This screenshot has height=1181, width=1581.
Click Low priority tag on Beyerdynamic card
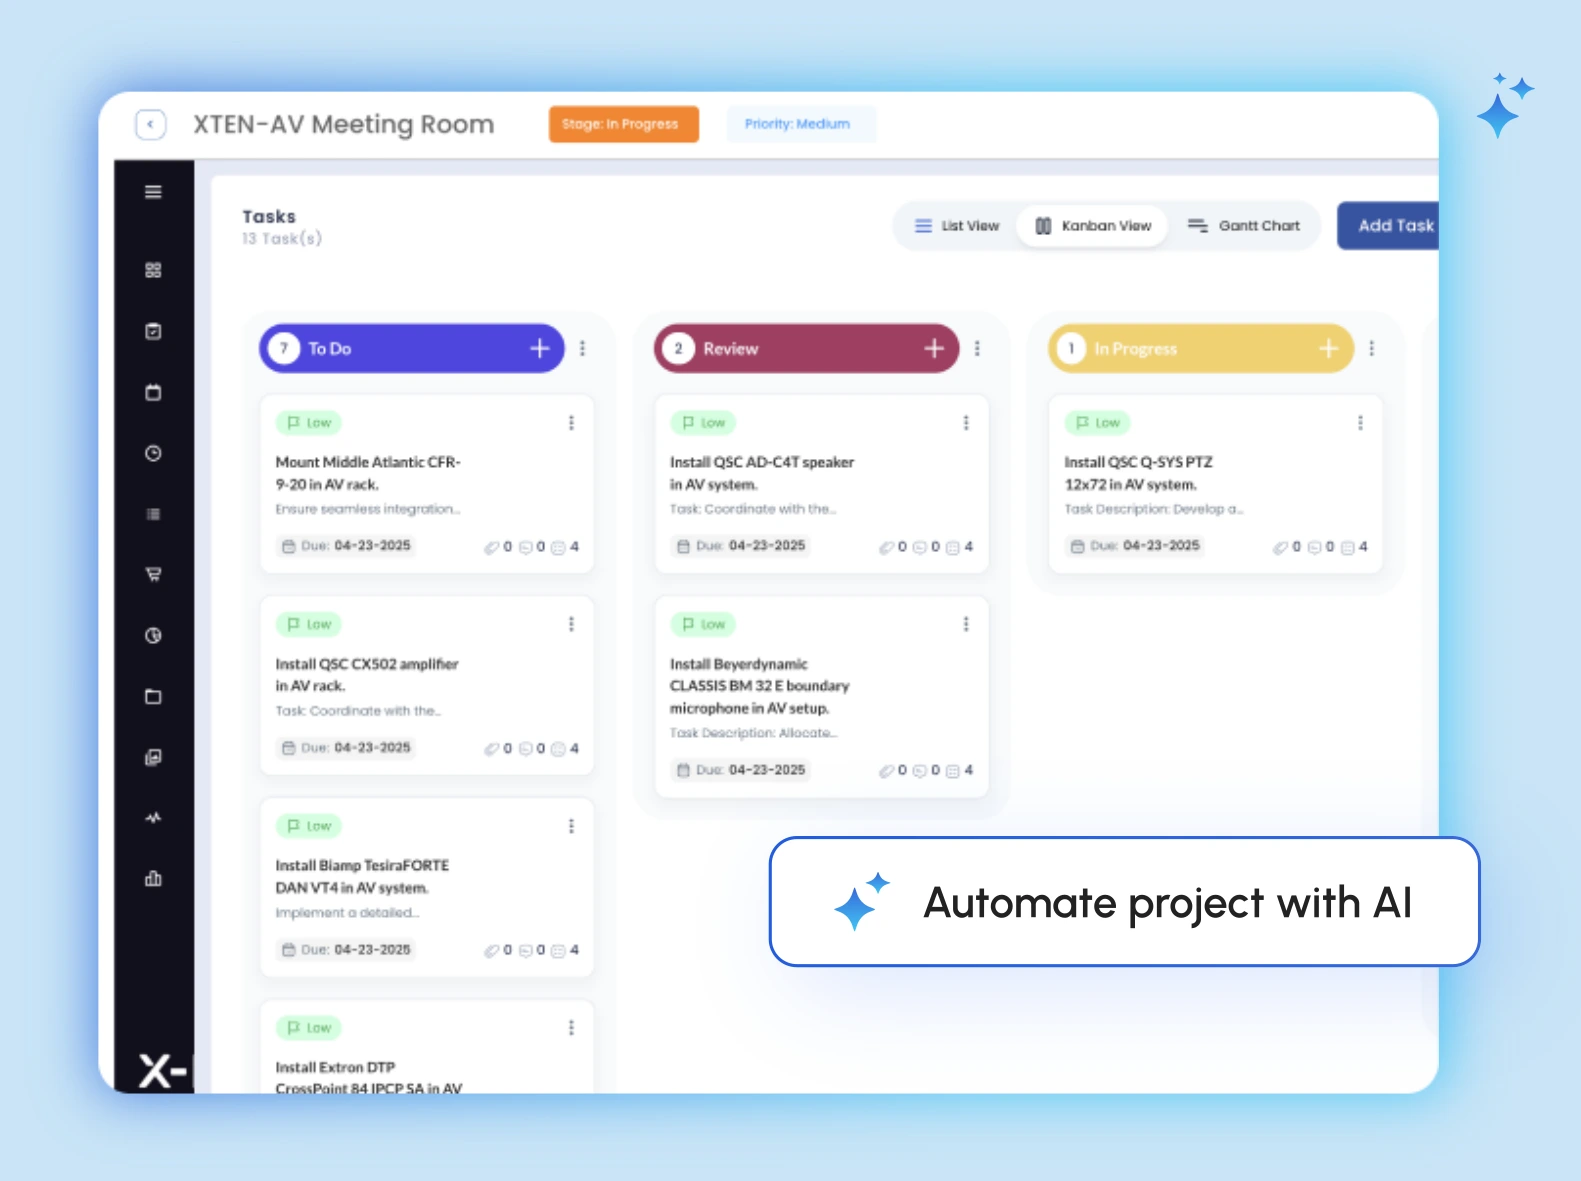point(703,624)
